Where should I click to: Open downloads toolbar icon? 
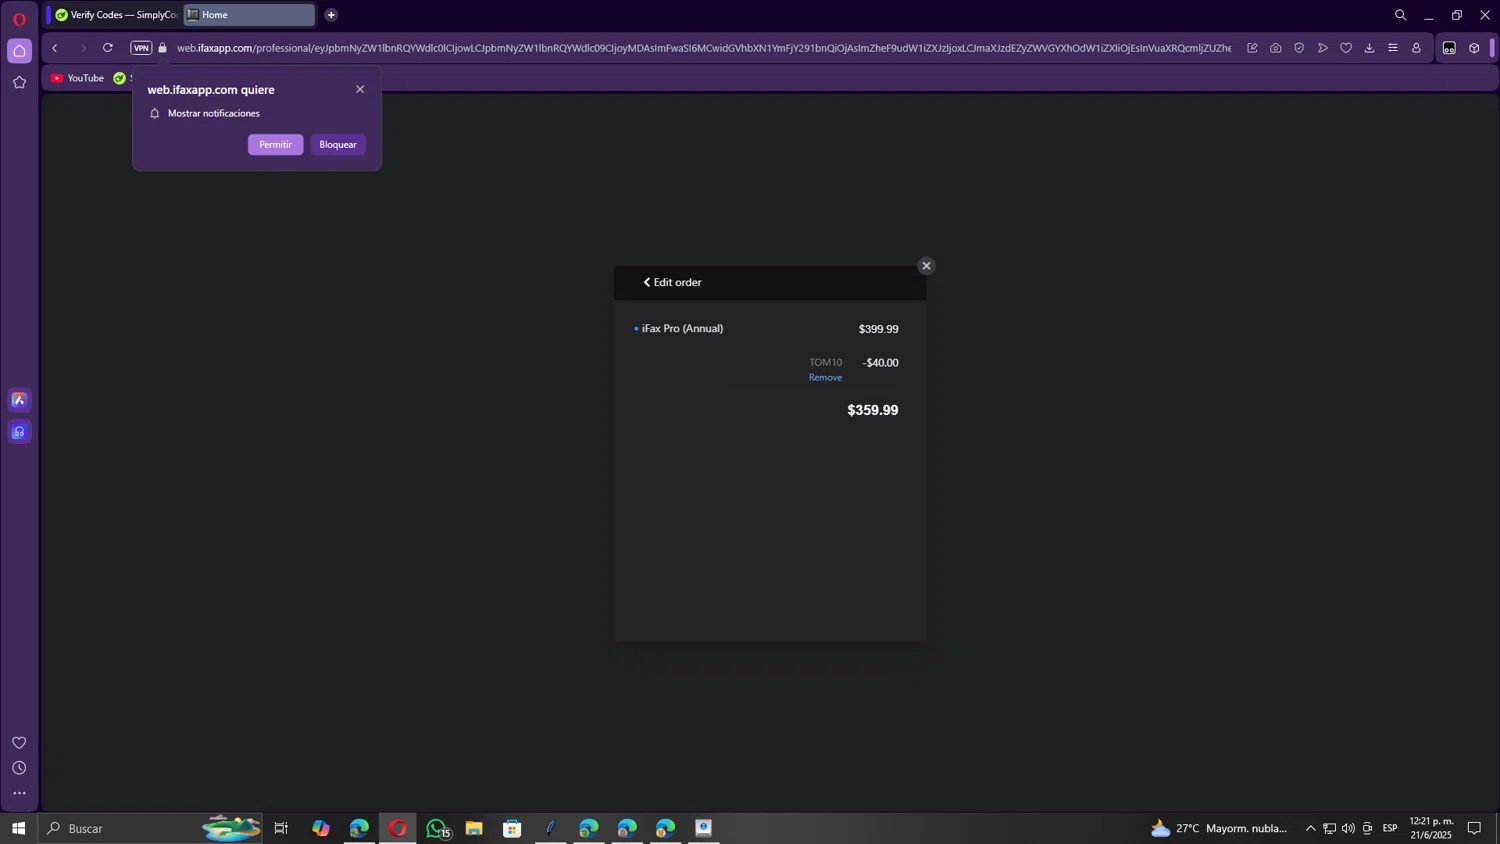coord(1369,48)
